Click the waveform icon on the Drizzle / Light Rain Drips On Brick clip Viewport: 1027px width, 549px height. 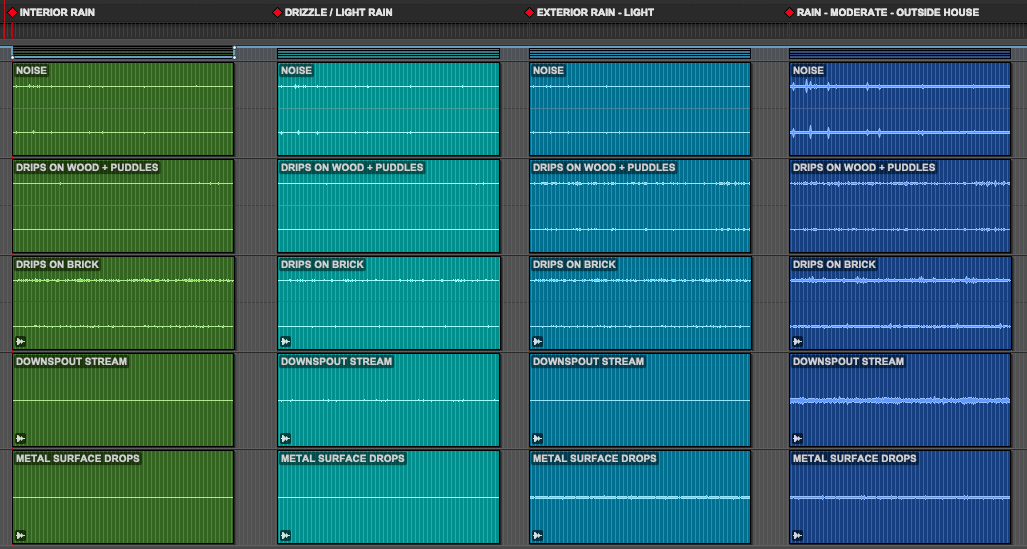pos(285,341)
